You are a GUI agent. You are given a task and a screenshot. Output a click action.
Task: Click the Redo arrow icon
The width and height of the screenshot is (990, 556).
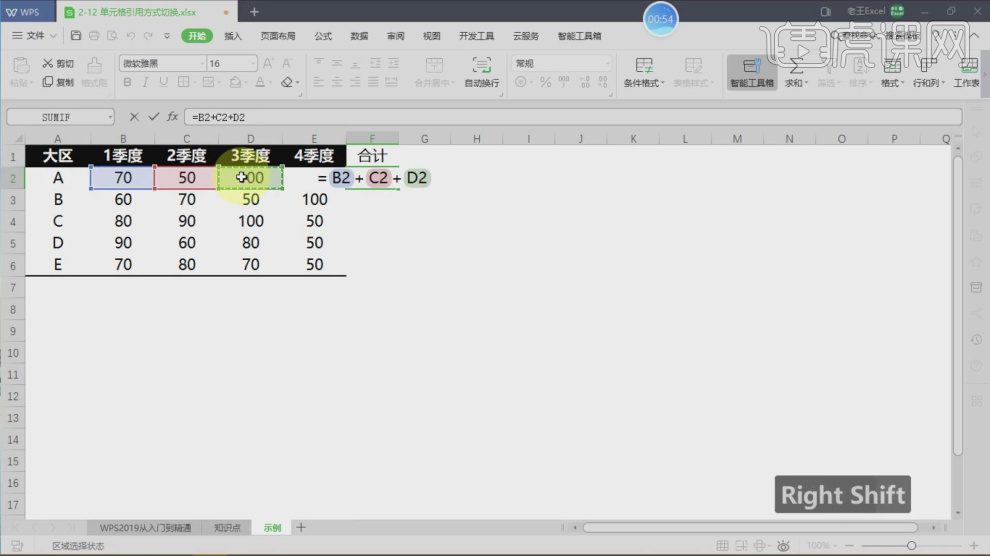(148, 36)
